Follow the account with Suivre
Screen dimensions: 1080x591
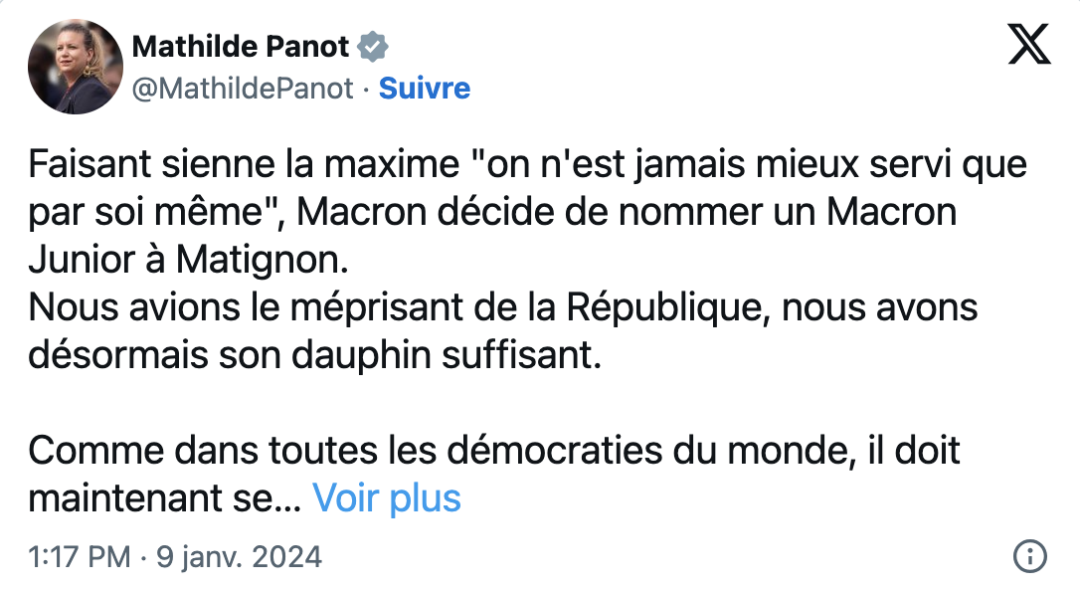(425, 88)
